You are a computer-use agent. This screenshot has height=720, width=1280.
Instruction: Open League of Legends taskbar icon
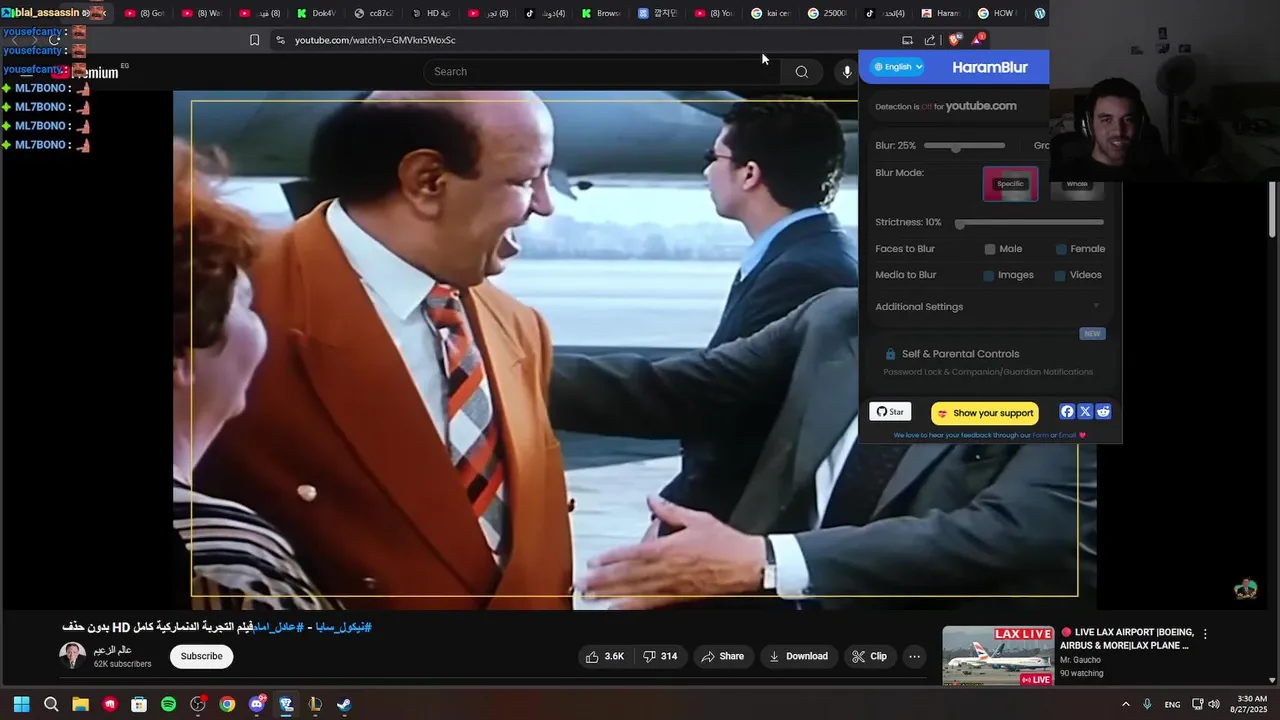[x=315, y=704]
